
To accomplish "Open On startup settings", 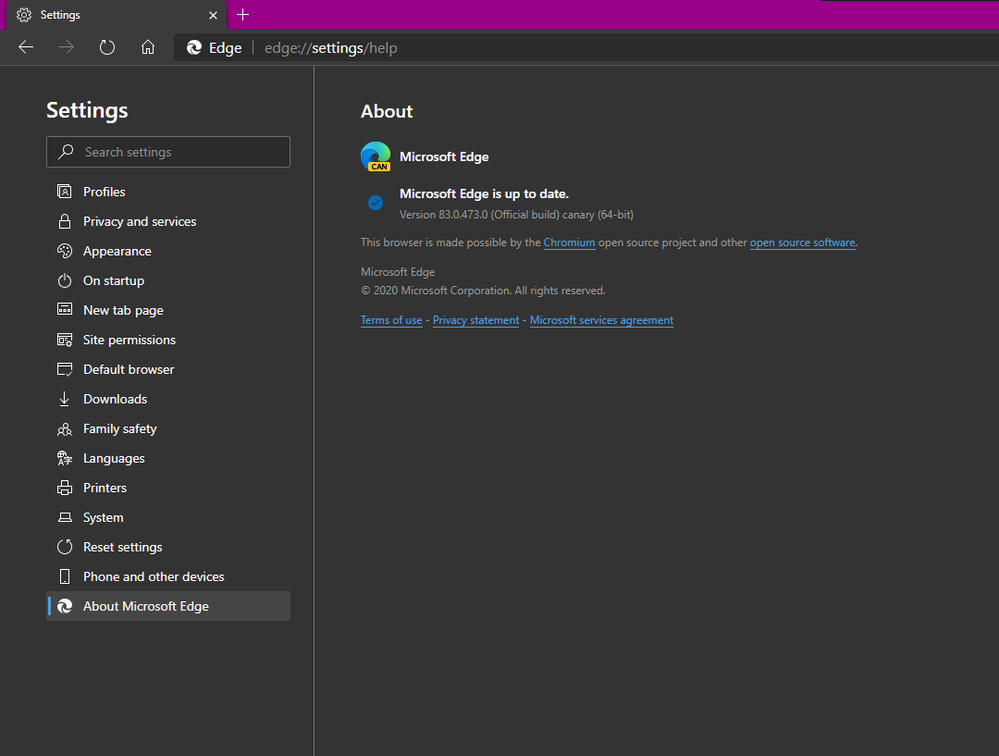I will 168,281.
